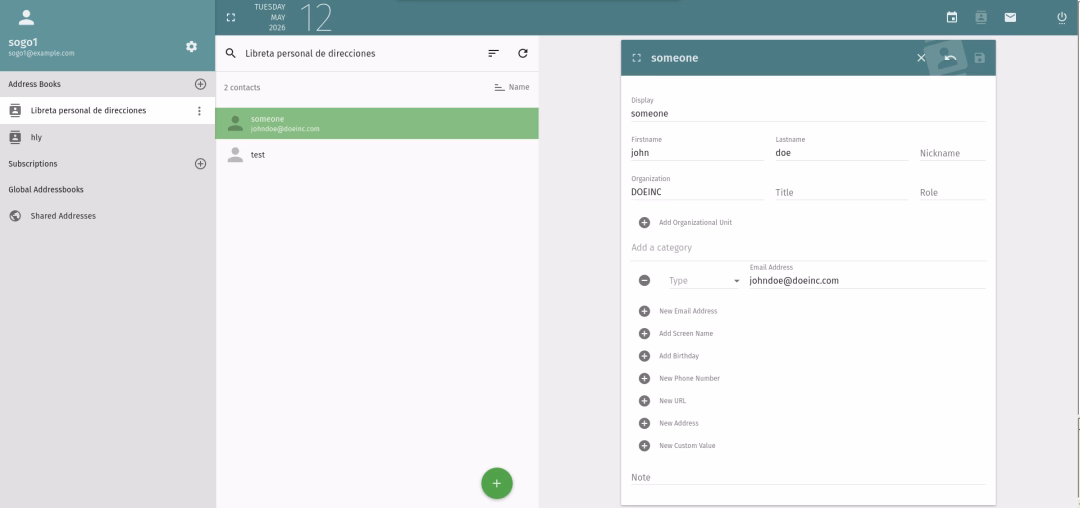The width and height of the screenshot is (1080, 508).
Task: Open Shared Addresses global addressbook
Action: pyautogui.click(x=107, y=215)
